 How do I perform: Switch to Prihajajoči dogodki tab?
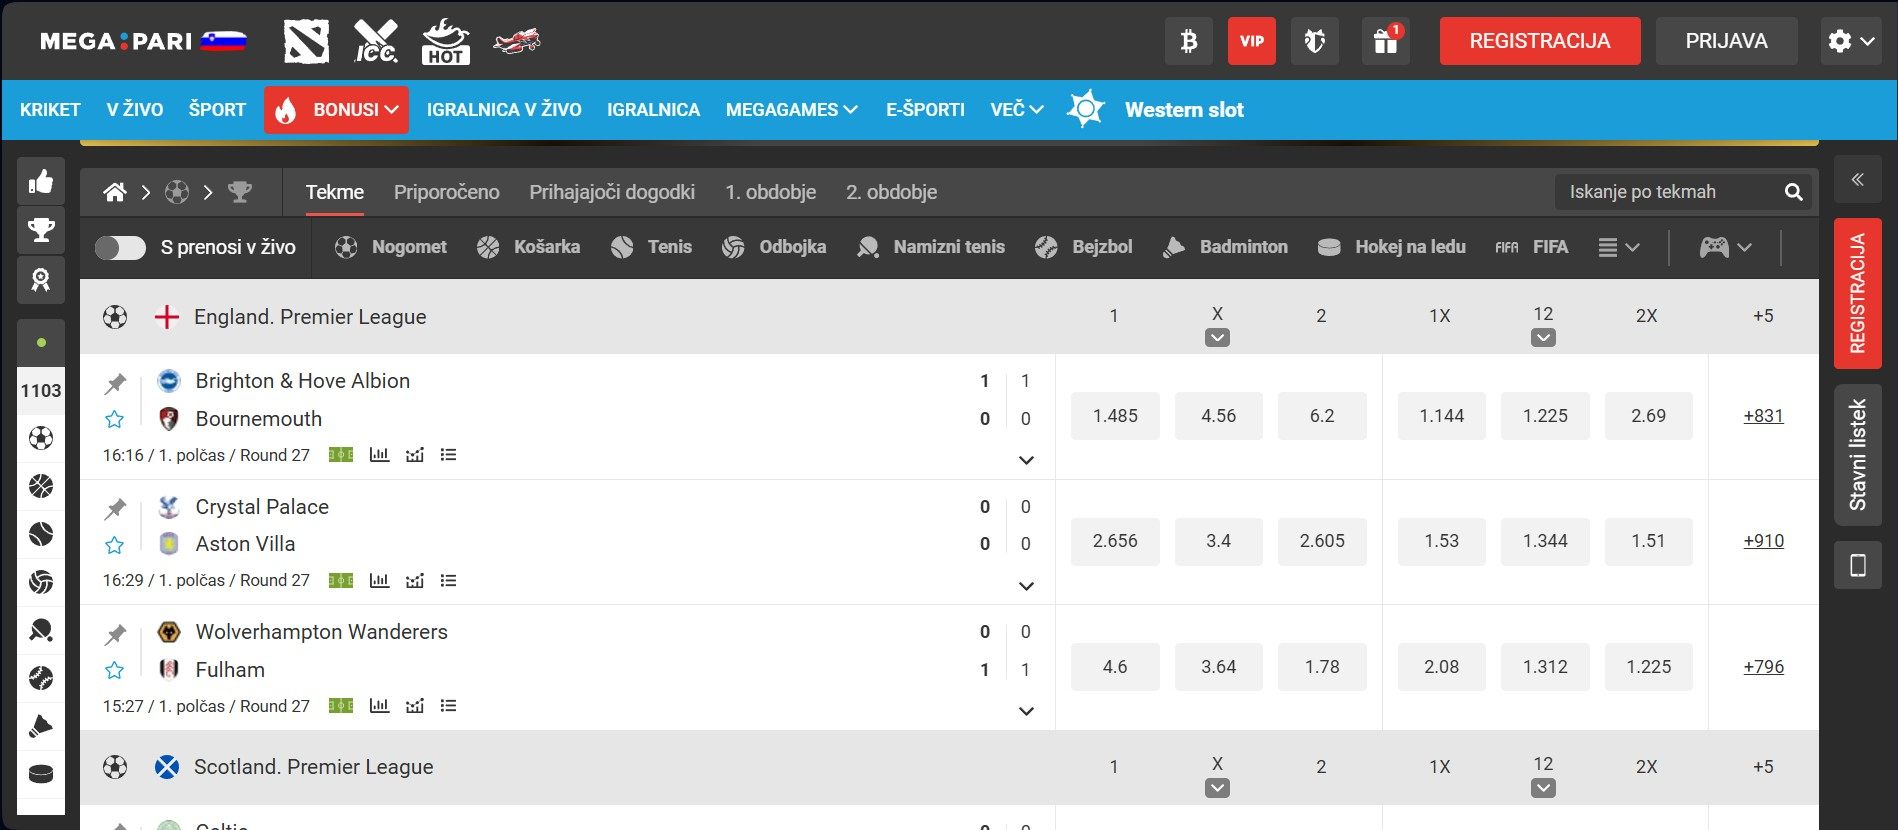tap(612, 192)
